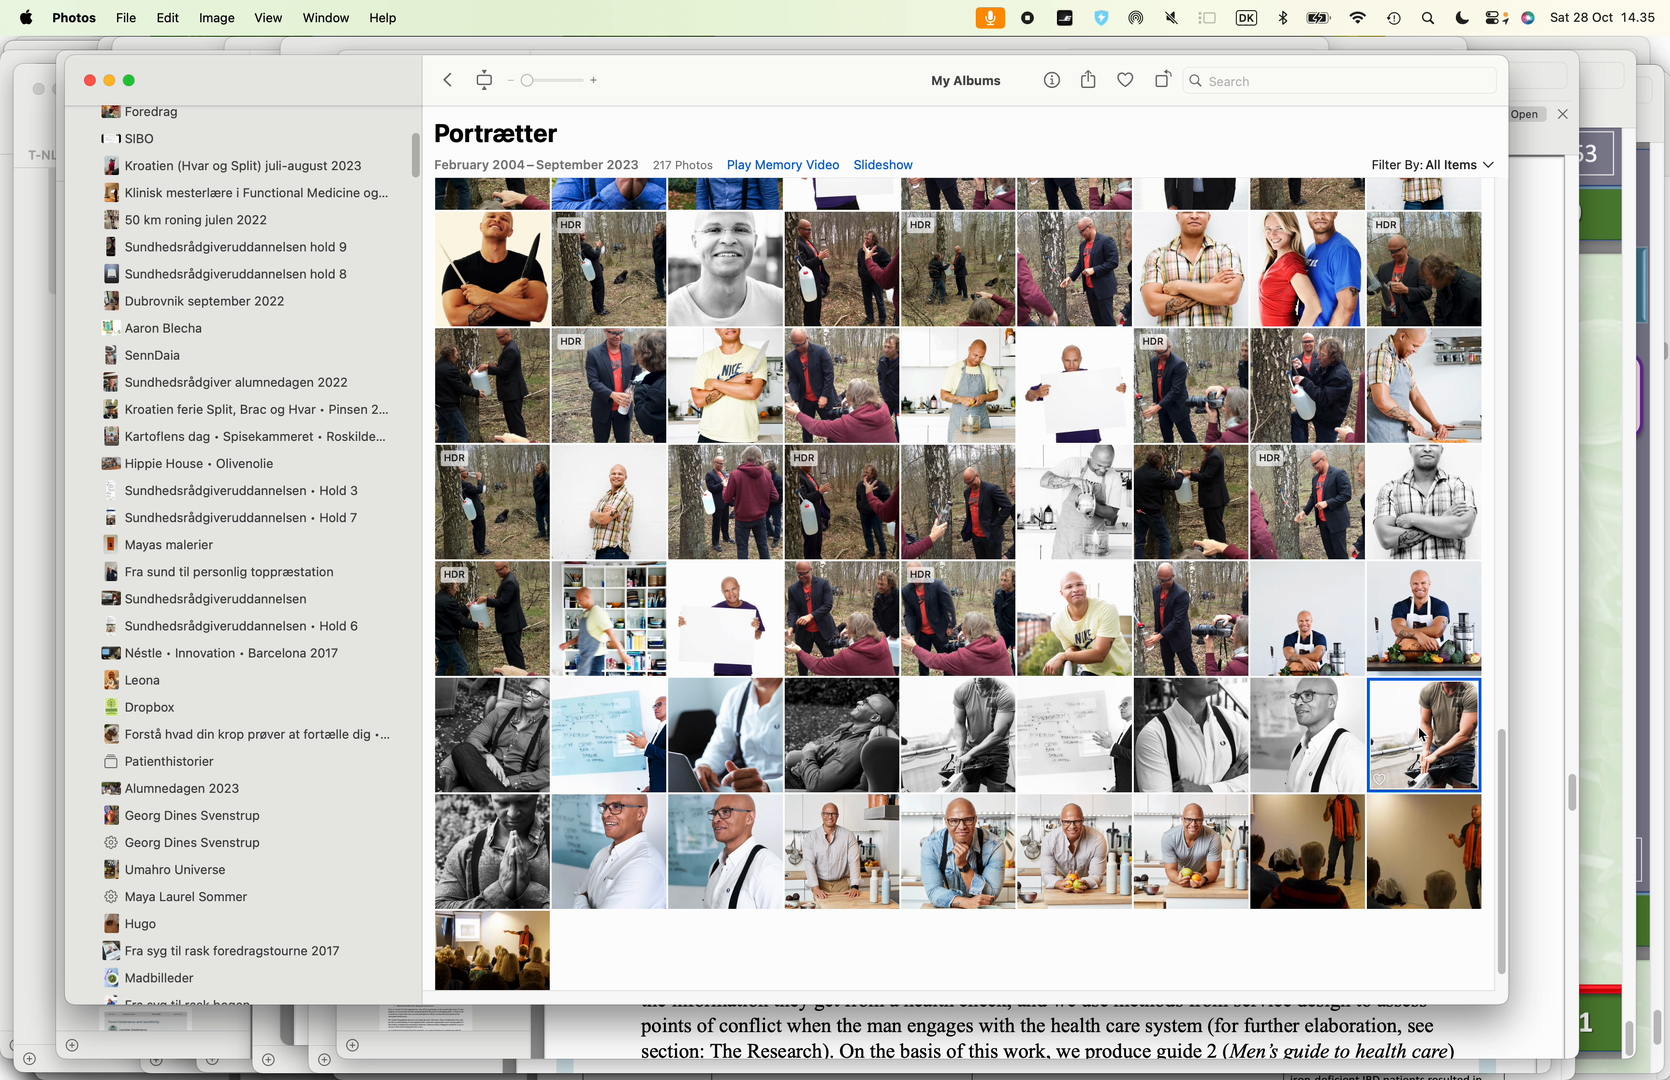Image resolution: width=1670 pixels, height=1080 pixels.
Task: Click the Share icon in Photos toolbar
Action: (1088, 80)
